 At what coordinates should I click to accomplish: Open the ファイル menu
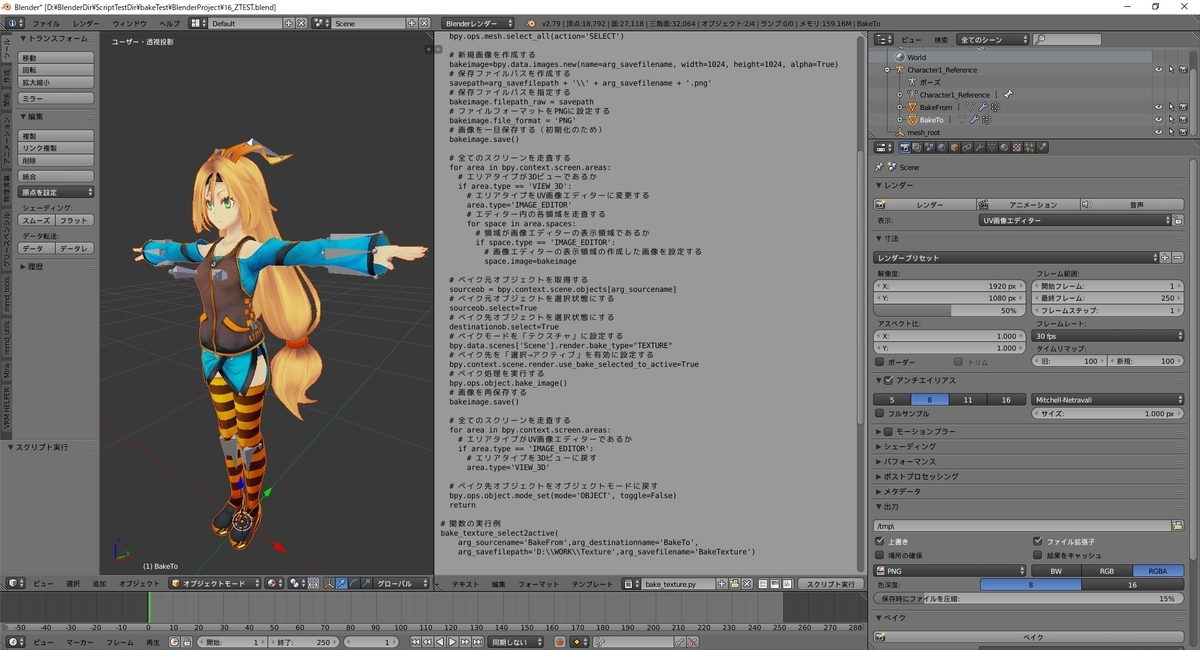click(x=46, y=23)
